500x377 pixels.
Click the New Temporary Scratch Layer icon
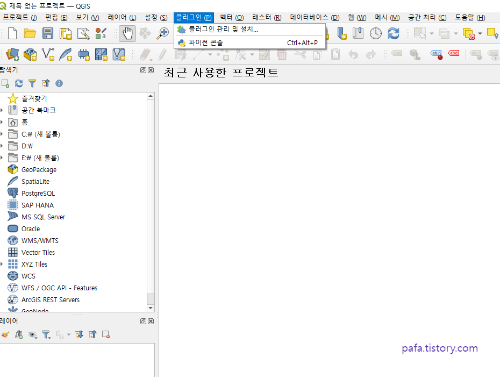pyautogui.click(x=83, y=54)
